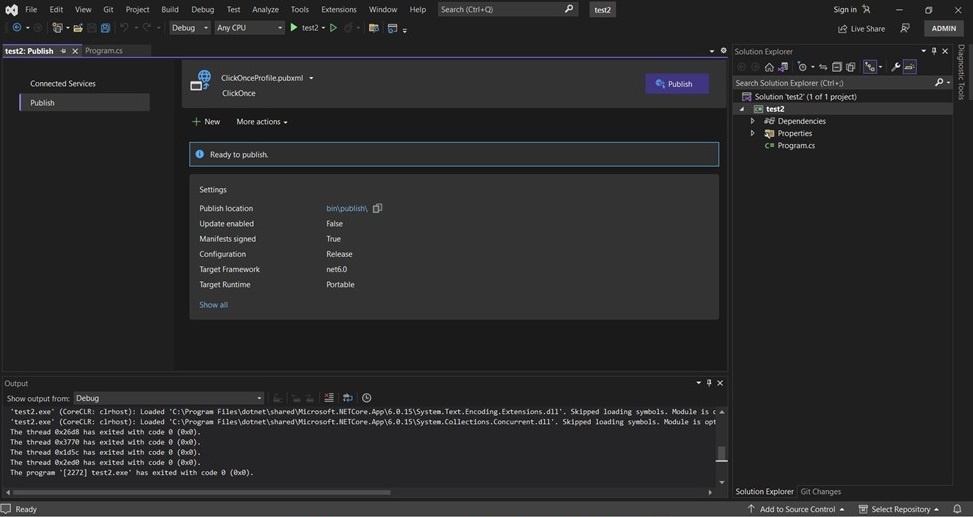973x517 pixels.
Task: Click the Search (Ctrl+Q) box
Action: click(508, 9)
